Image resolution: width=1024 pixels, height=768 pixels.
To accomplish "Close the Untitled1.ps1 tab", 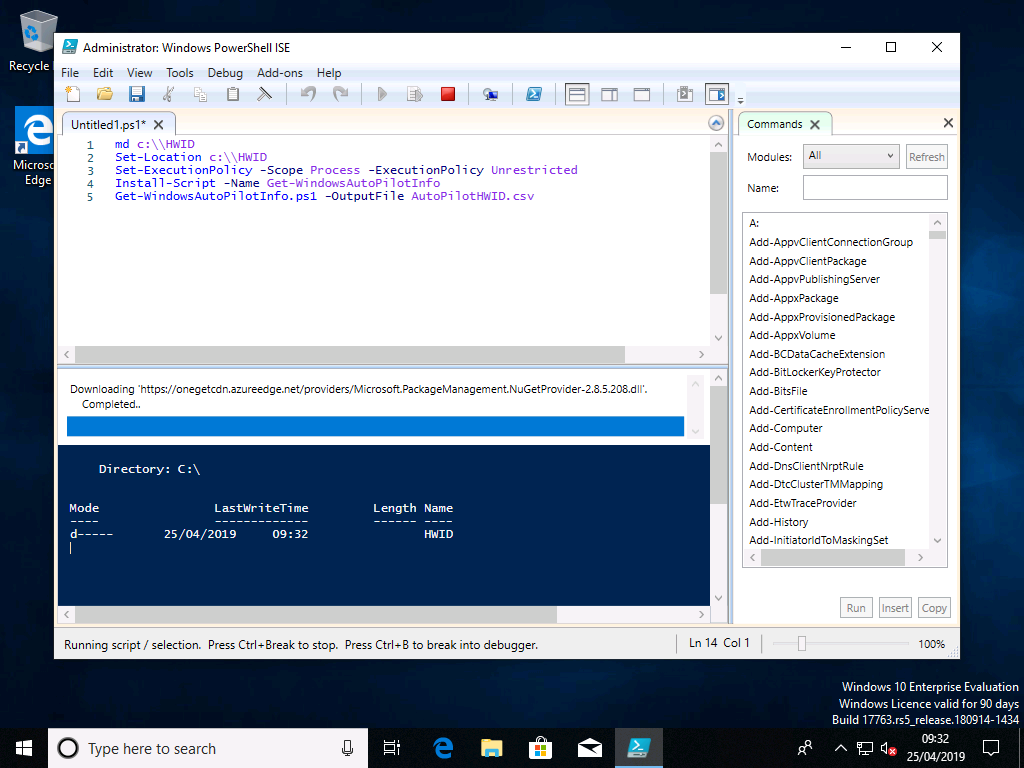I will pos(158,124).
